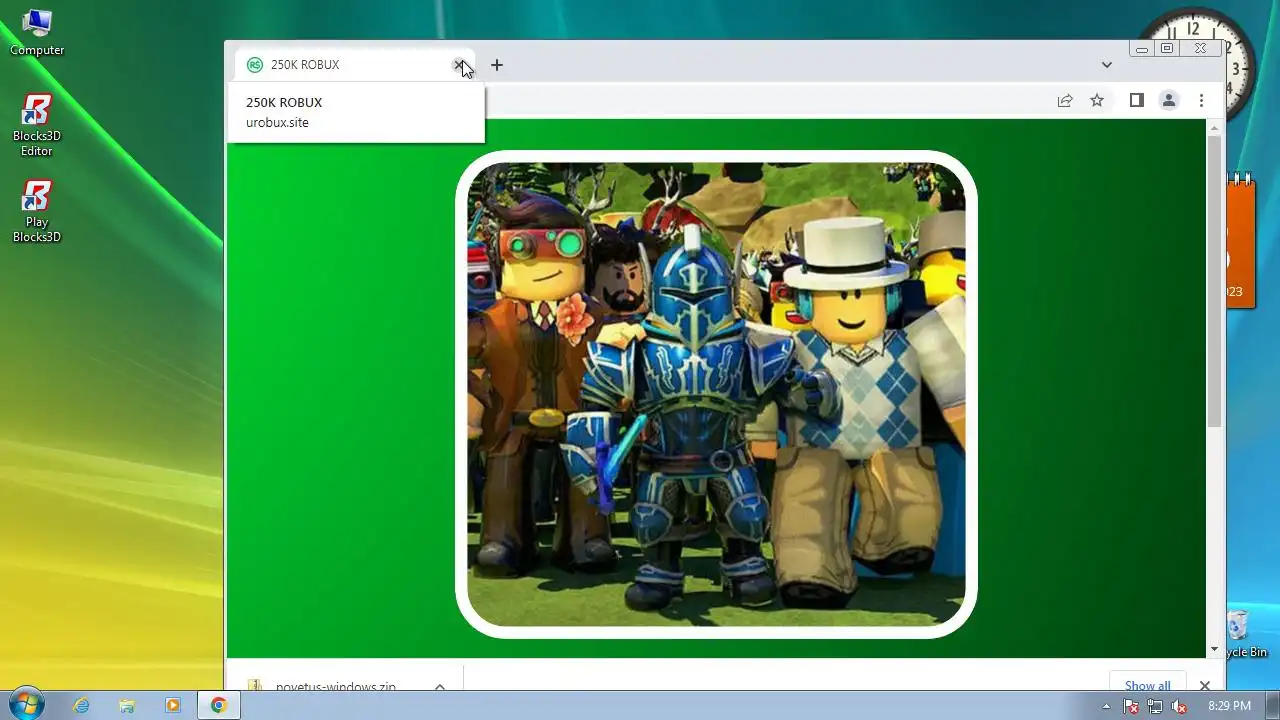Close the downloads bar

pyautogui.click(x=1204, y=685)
